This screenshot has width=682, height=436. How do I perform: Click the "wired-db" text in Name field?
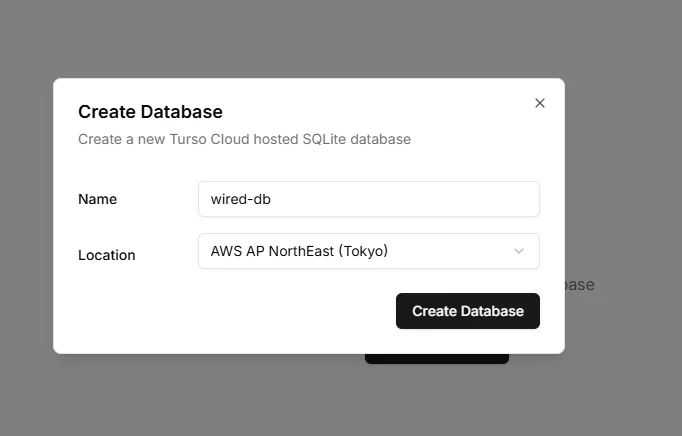click(240, 199)
